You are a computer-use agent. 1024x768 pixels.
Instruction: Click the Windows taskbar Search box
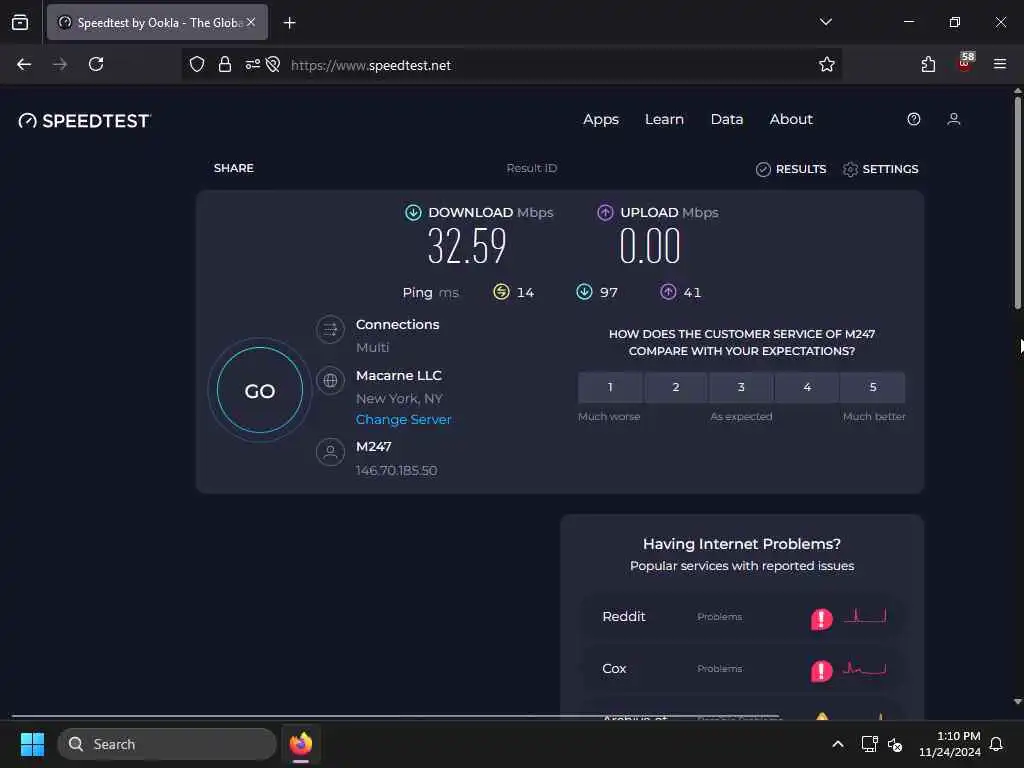pos(167,744)
